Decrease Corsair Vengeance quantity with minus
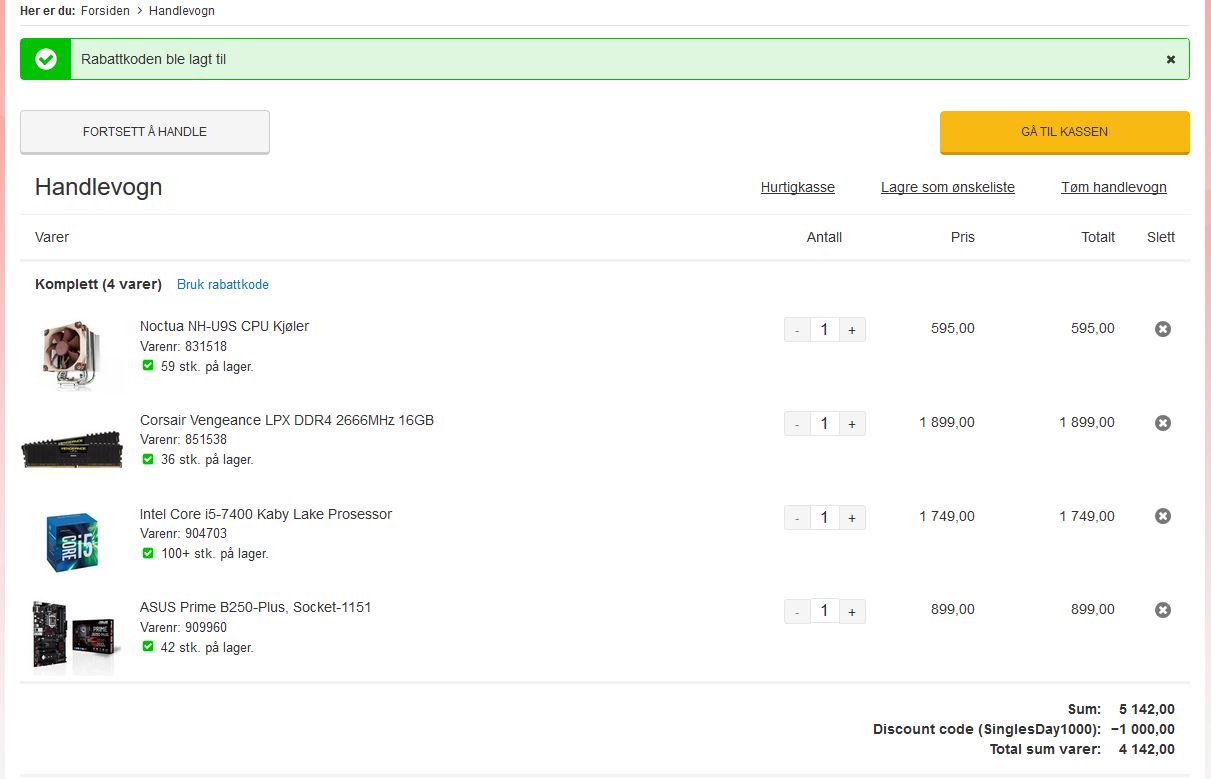The image size is (1211, 779). 797,424
